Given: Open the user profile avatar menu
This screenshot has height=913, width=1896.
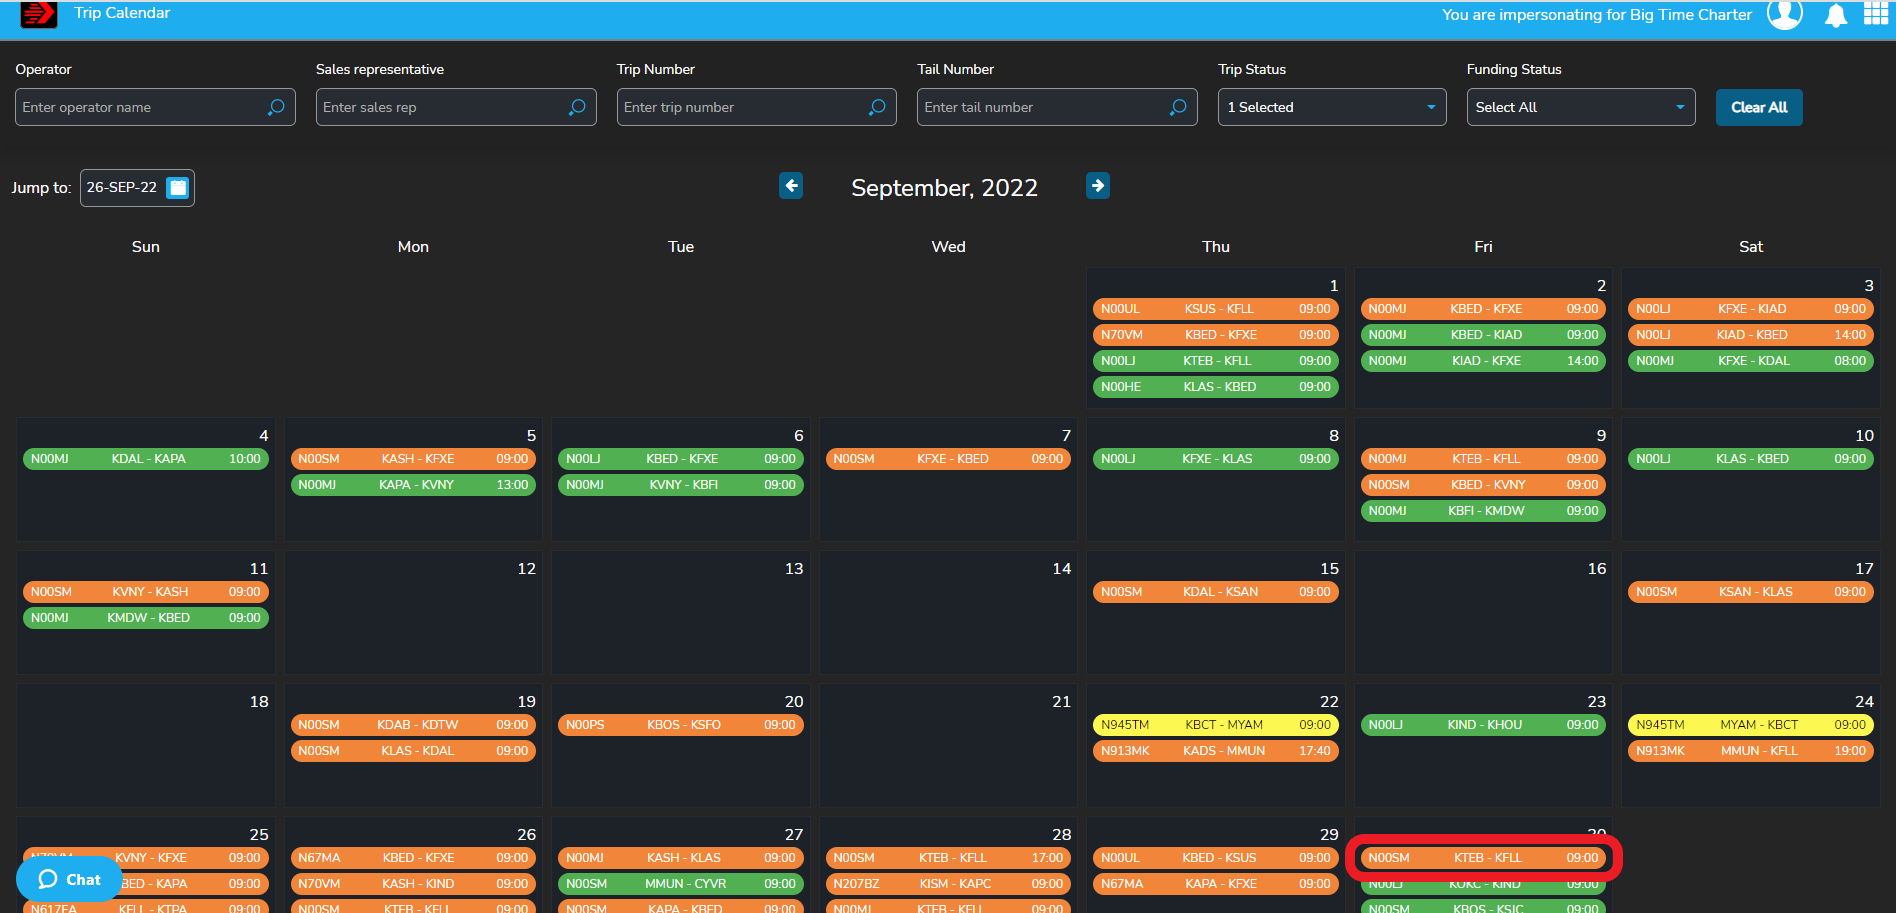Looking at the screenshot, I should click(x=1784, y=14).
